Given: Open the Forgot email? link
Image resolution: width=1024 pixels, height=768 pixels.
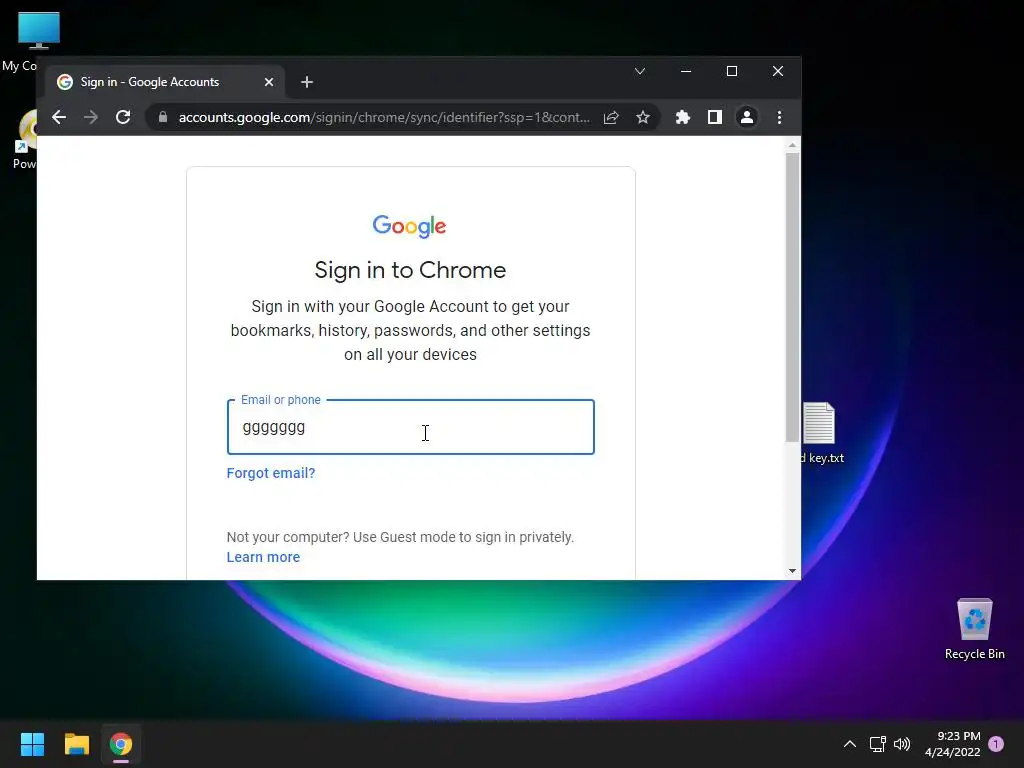Looking at the screenshot, I should [x=271, y=473].
